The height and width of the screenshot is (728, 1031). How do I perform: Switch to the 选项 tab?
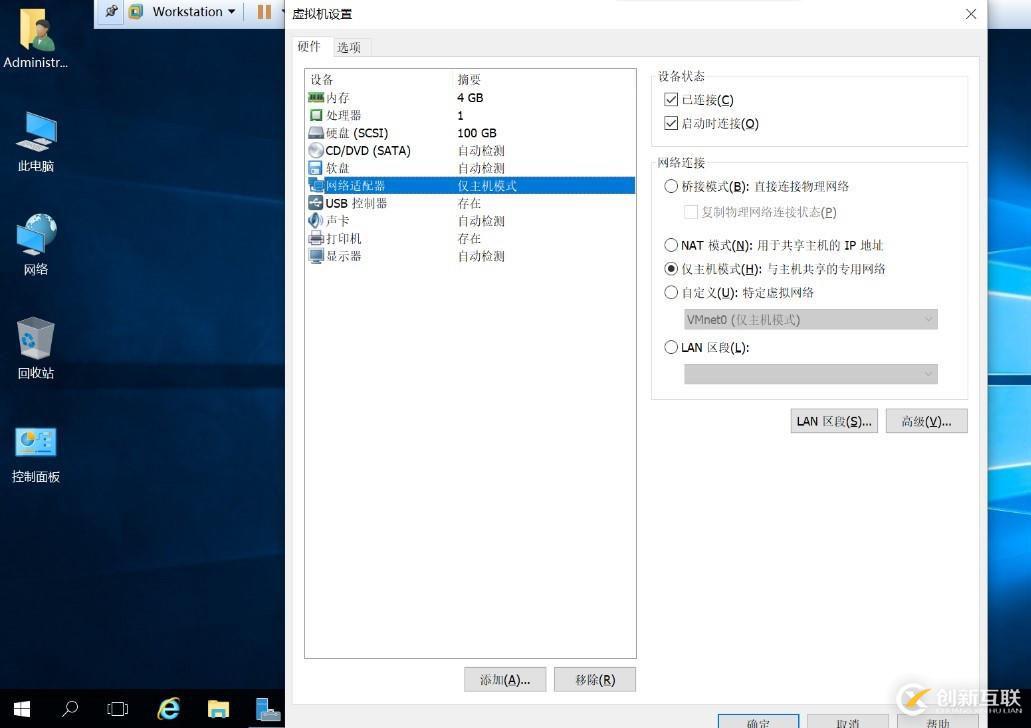(348, 47)
